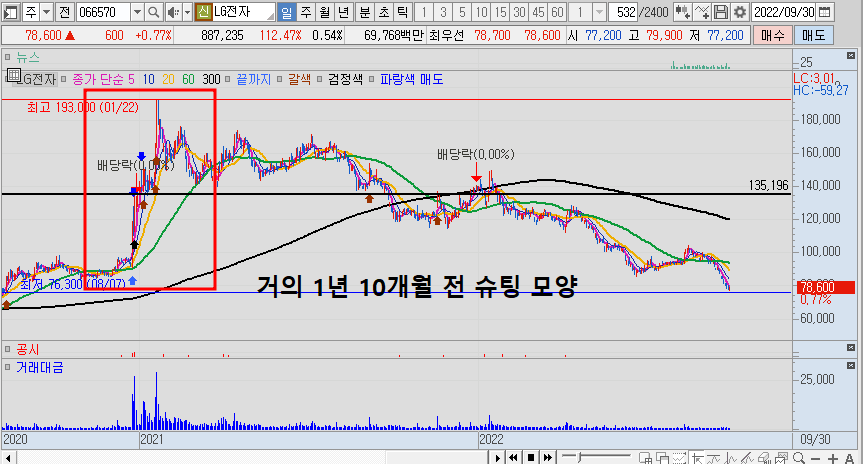Click the 종가 단순 moving average label

[98, 79]
